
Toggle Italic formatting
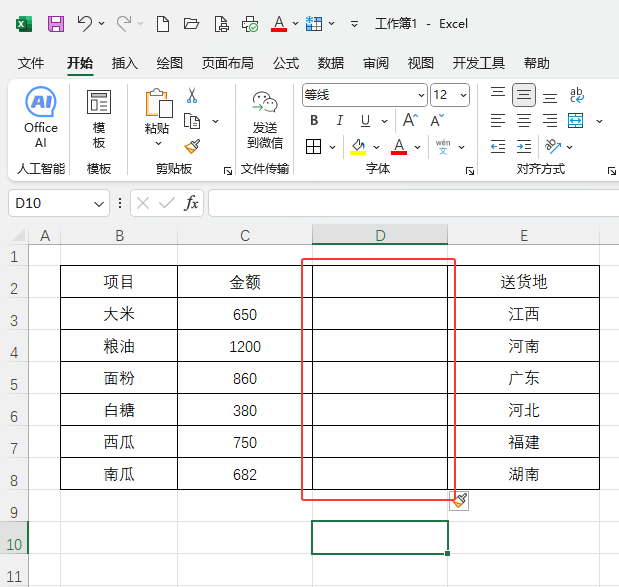(x=340, y=120)
